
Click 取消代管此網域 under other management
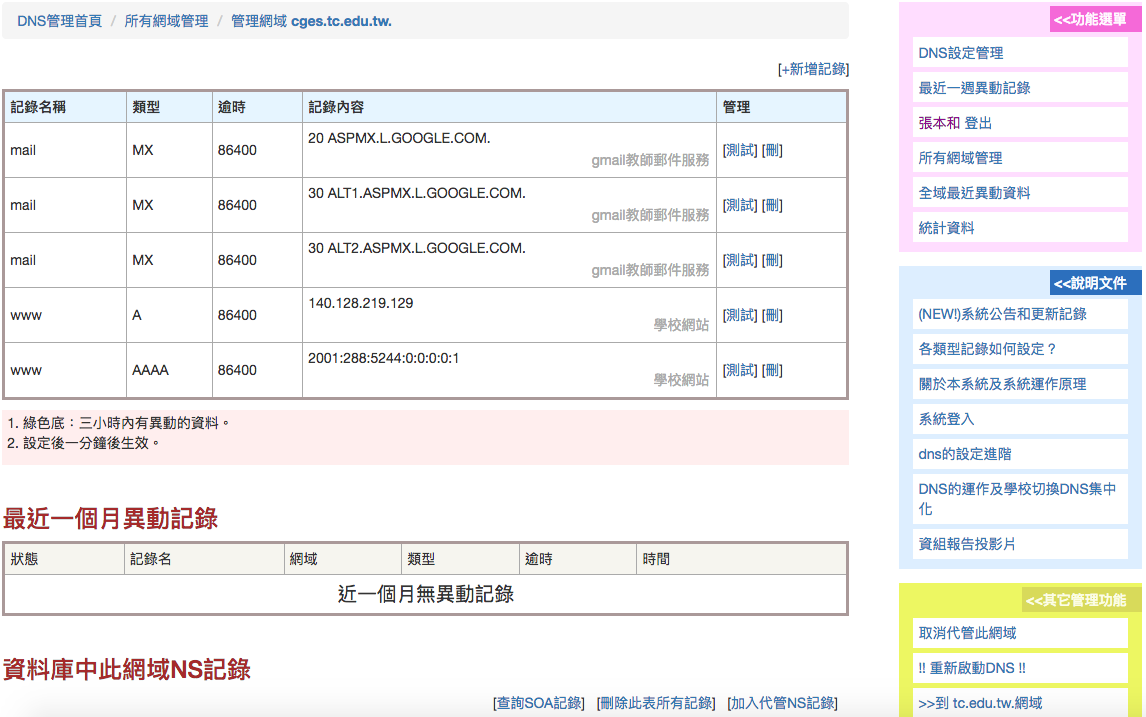tap(967, 633)
